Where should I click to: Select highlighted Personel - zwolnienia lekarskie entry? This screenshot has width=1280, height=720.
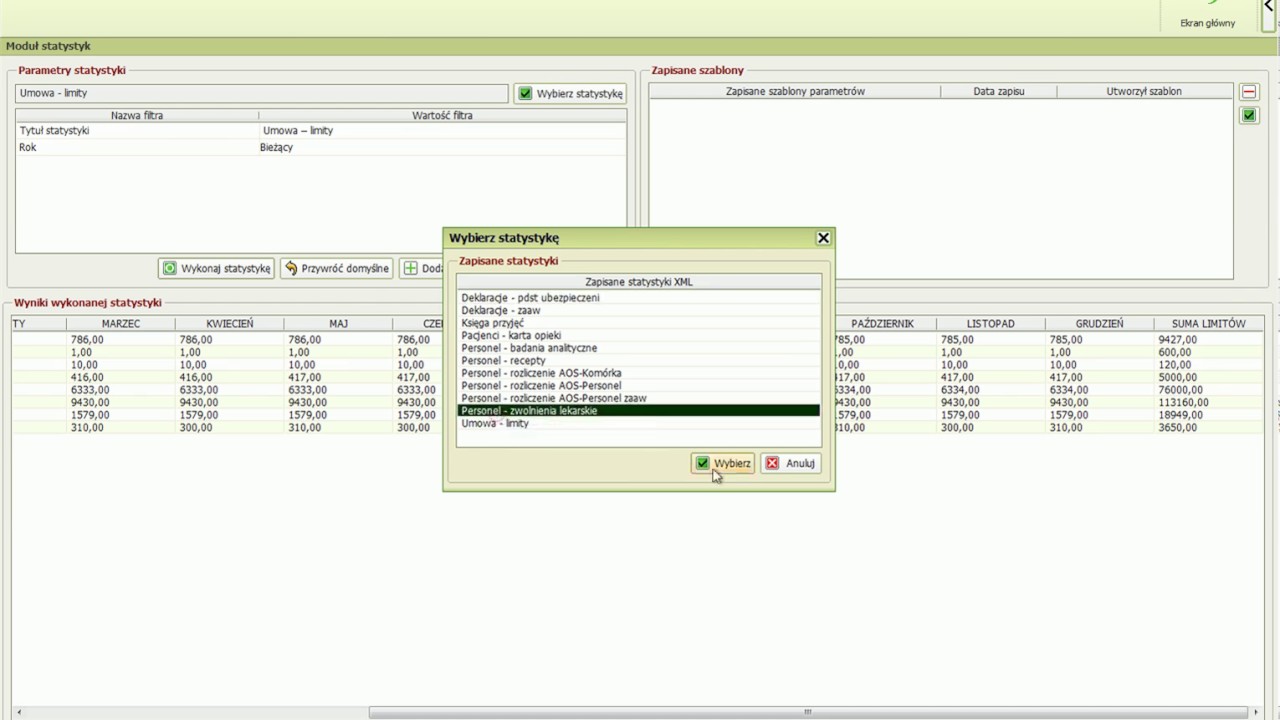tap(638, 410)
